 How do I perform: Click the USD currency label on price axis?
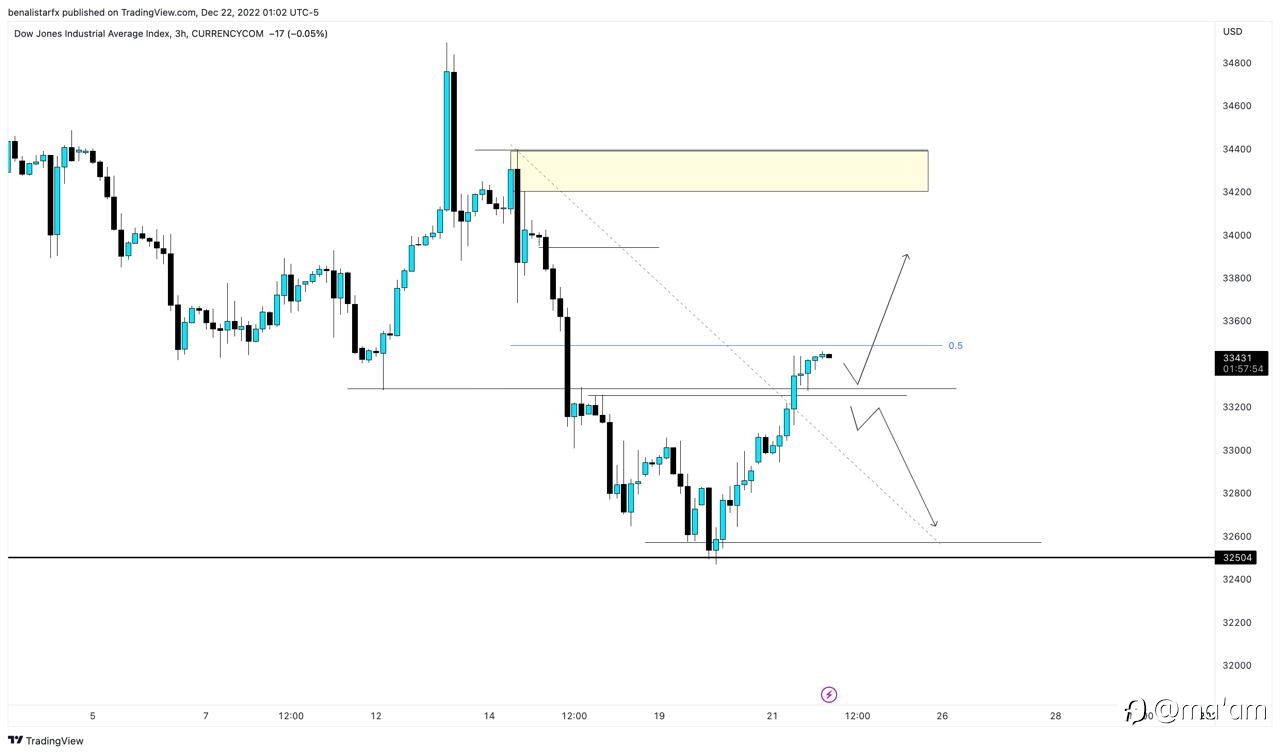click(x=1232, y=32)
